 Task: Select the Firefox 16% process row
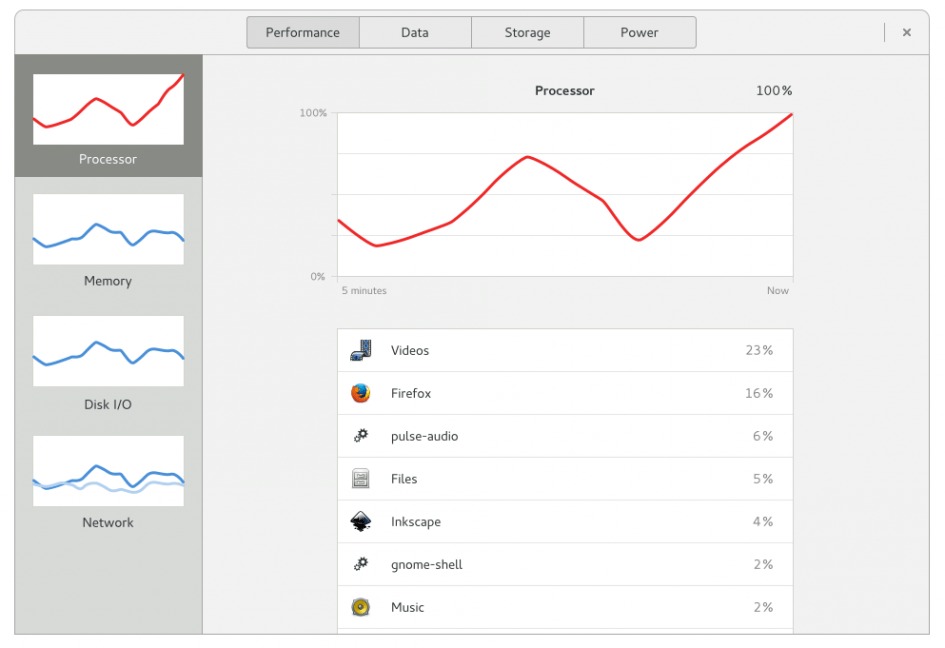point(565,393)
